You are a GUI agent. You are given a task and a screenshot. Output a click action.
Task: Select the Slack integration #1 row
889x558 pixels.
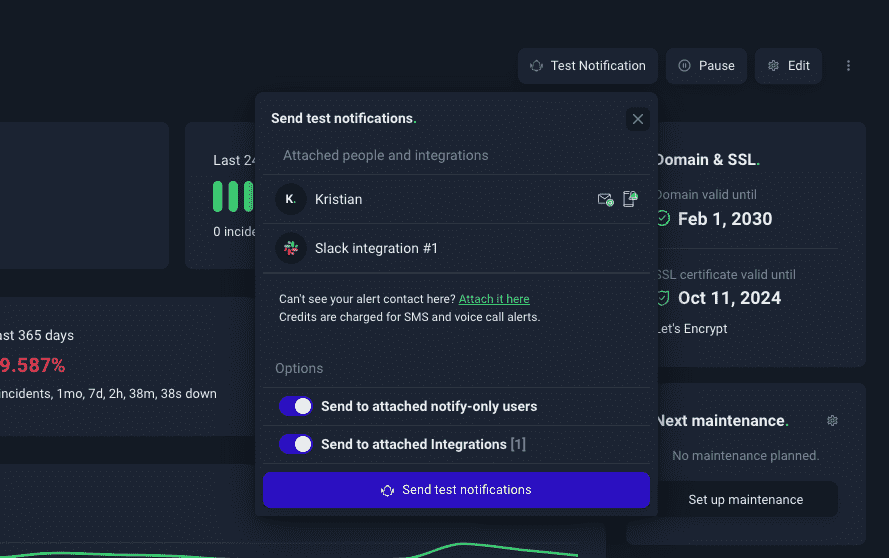(x=456, y=248)
